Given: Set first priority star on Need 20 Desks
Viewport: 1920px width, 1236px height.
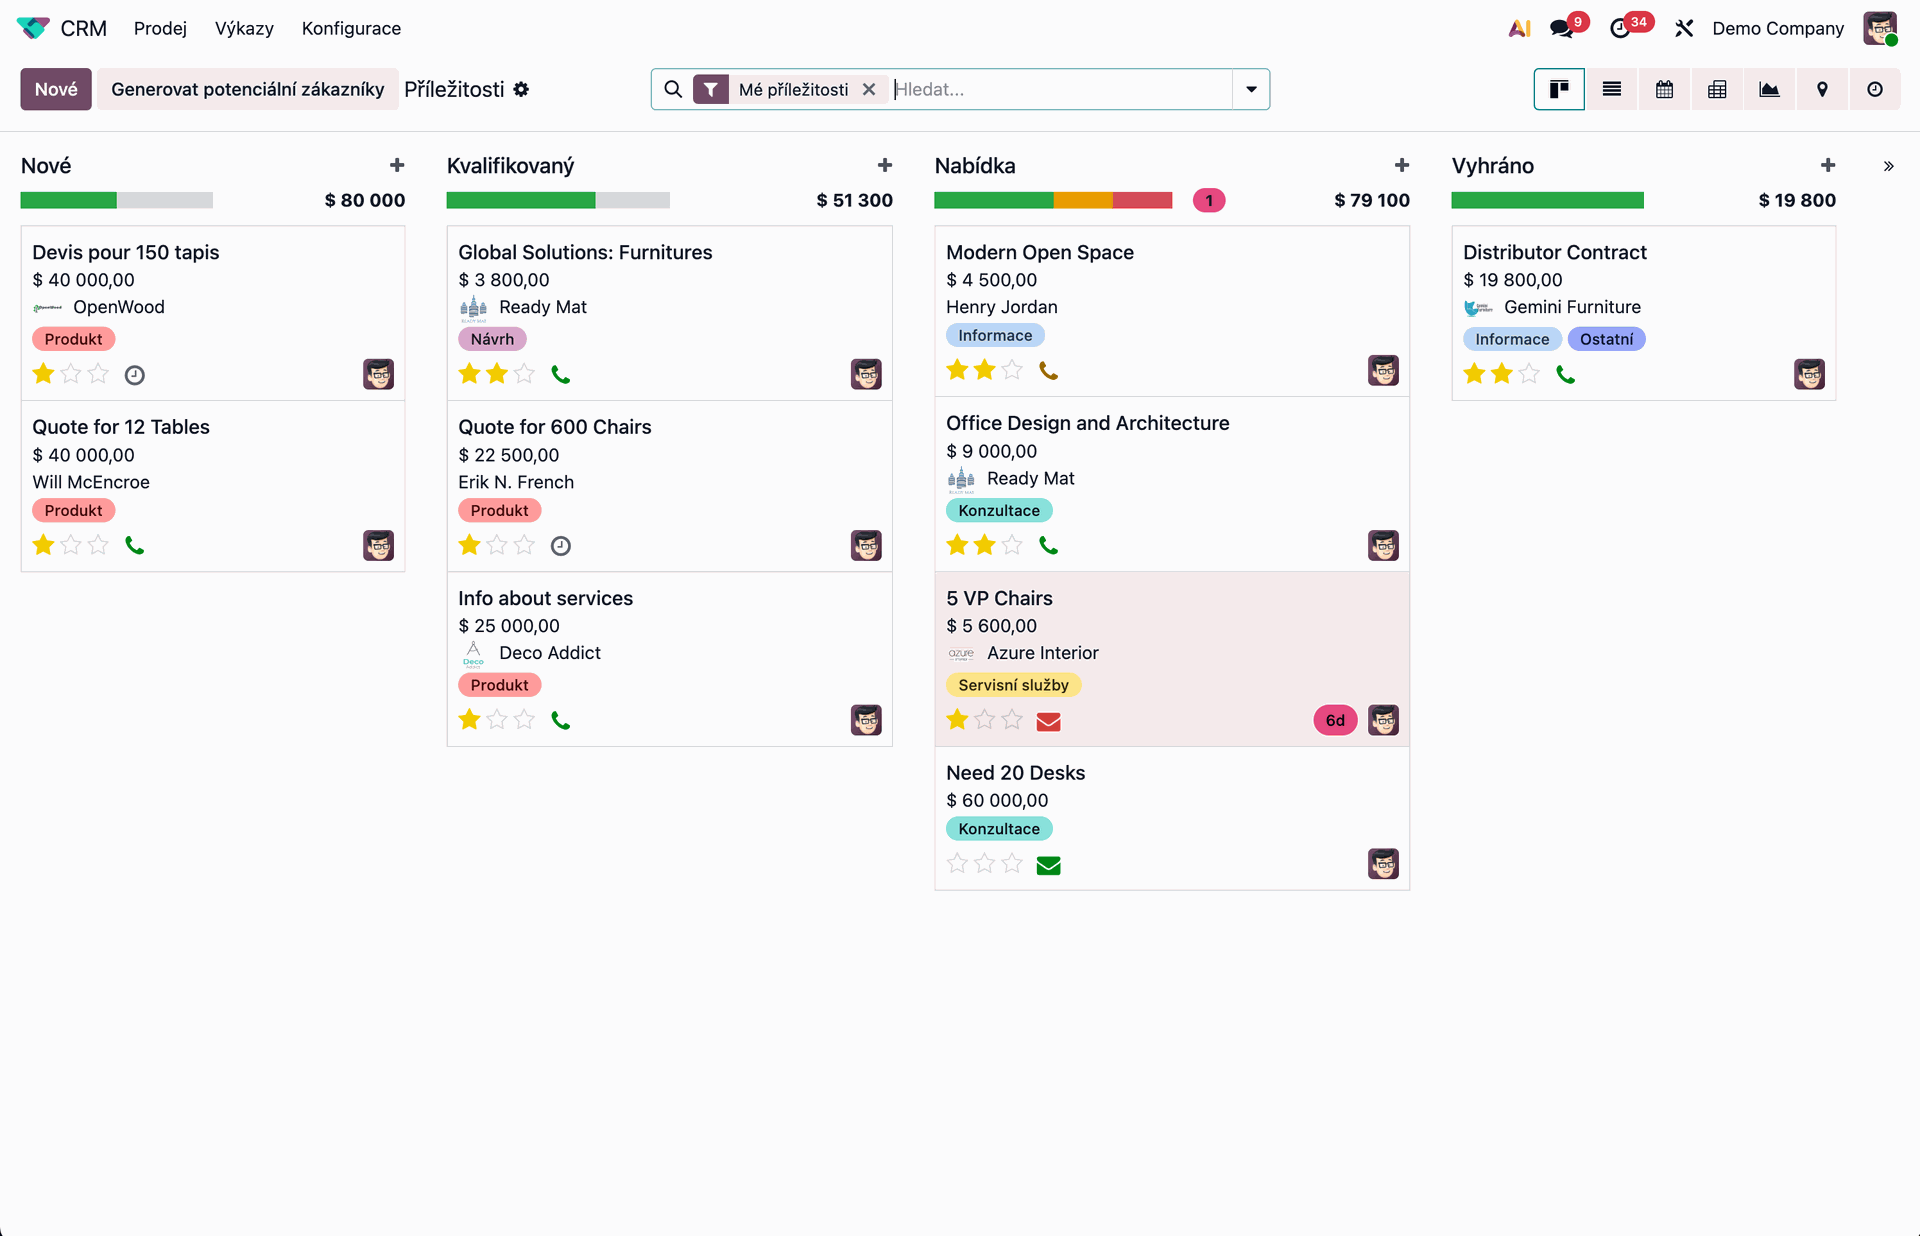Looking at the screenshot, I should pyautogui.click(x=957, y=863).
